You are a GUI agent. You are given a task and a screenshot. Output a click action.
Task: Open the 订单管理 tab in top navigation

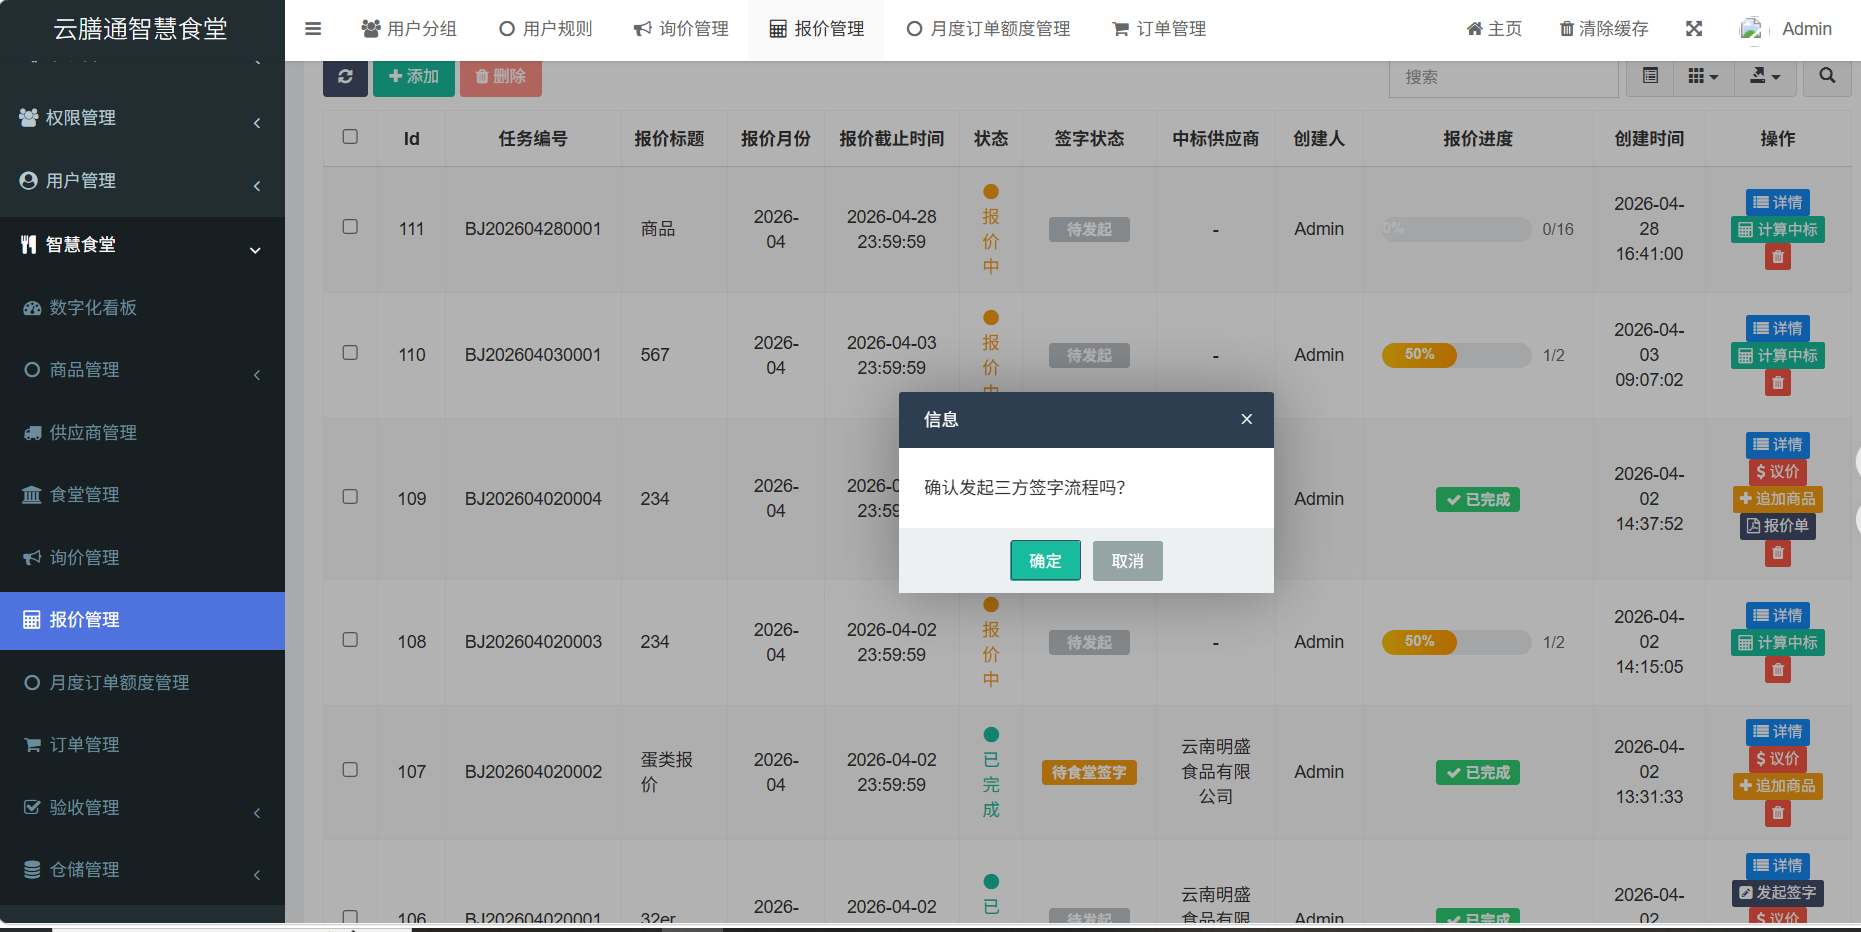pos(1159,29)
